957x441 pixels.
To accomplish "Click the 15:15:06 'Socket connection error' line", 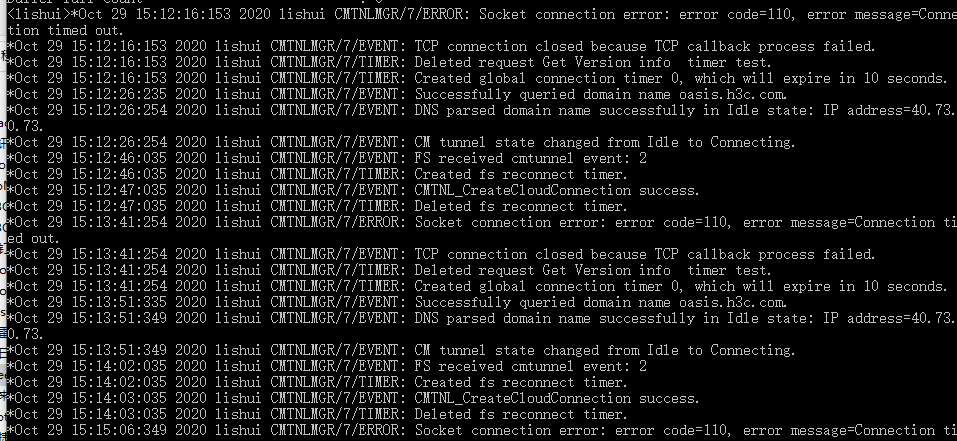I will pyautogui.click(x=680, y=430).
